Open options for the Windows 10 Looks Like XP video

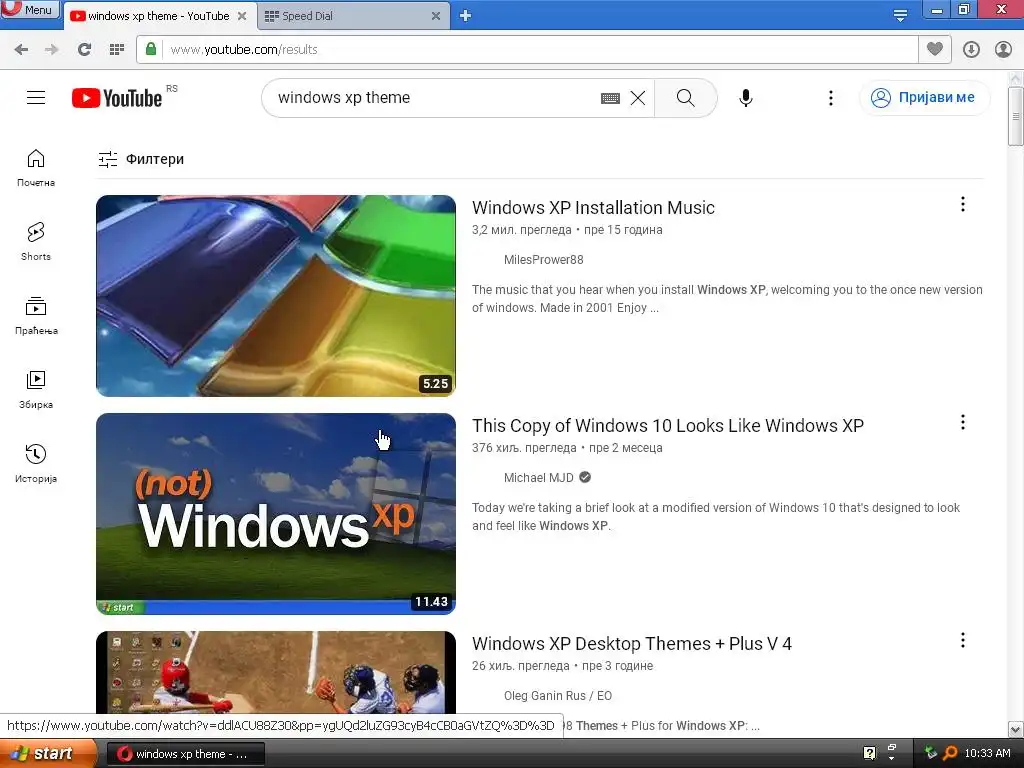coord(963,423)
